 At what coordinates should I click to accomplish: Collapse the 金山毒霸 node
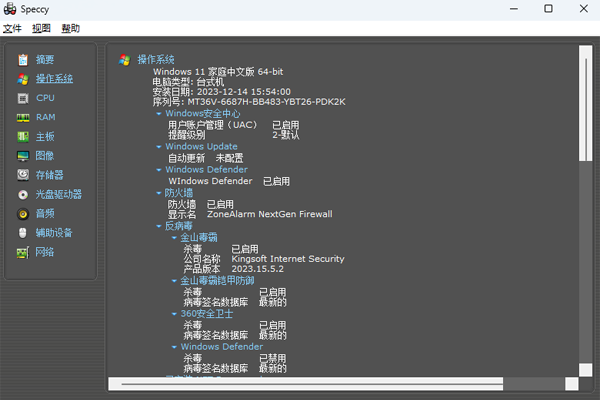pos(174,238)
